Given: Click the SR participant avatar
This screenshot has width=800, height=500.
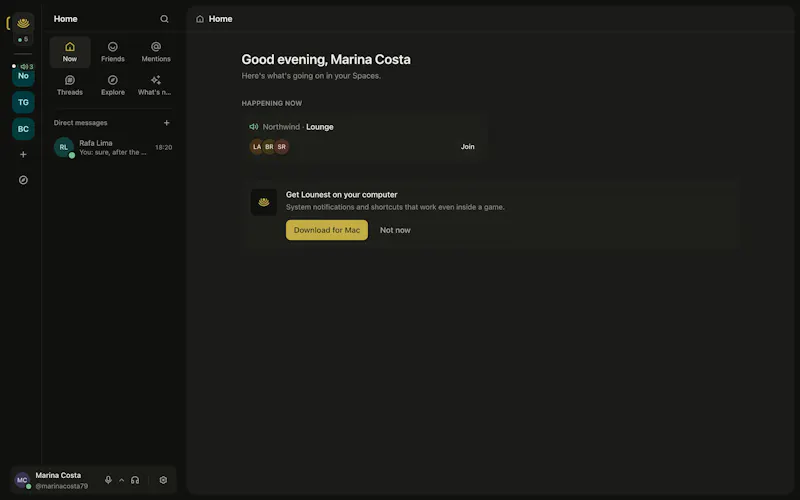Looking at the screenshot, I should coord(282,147).
